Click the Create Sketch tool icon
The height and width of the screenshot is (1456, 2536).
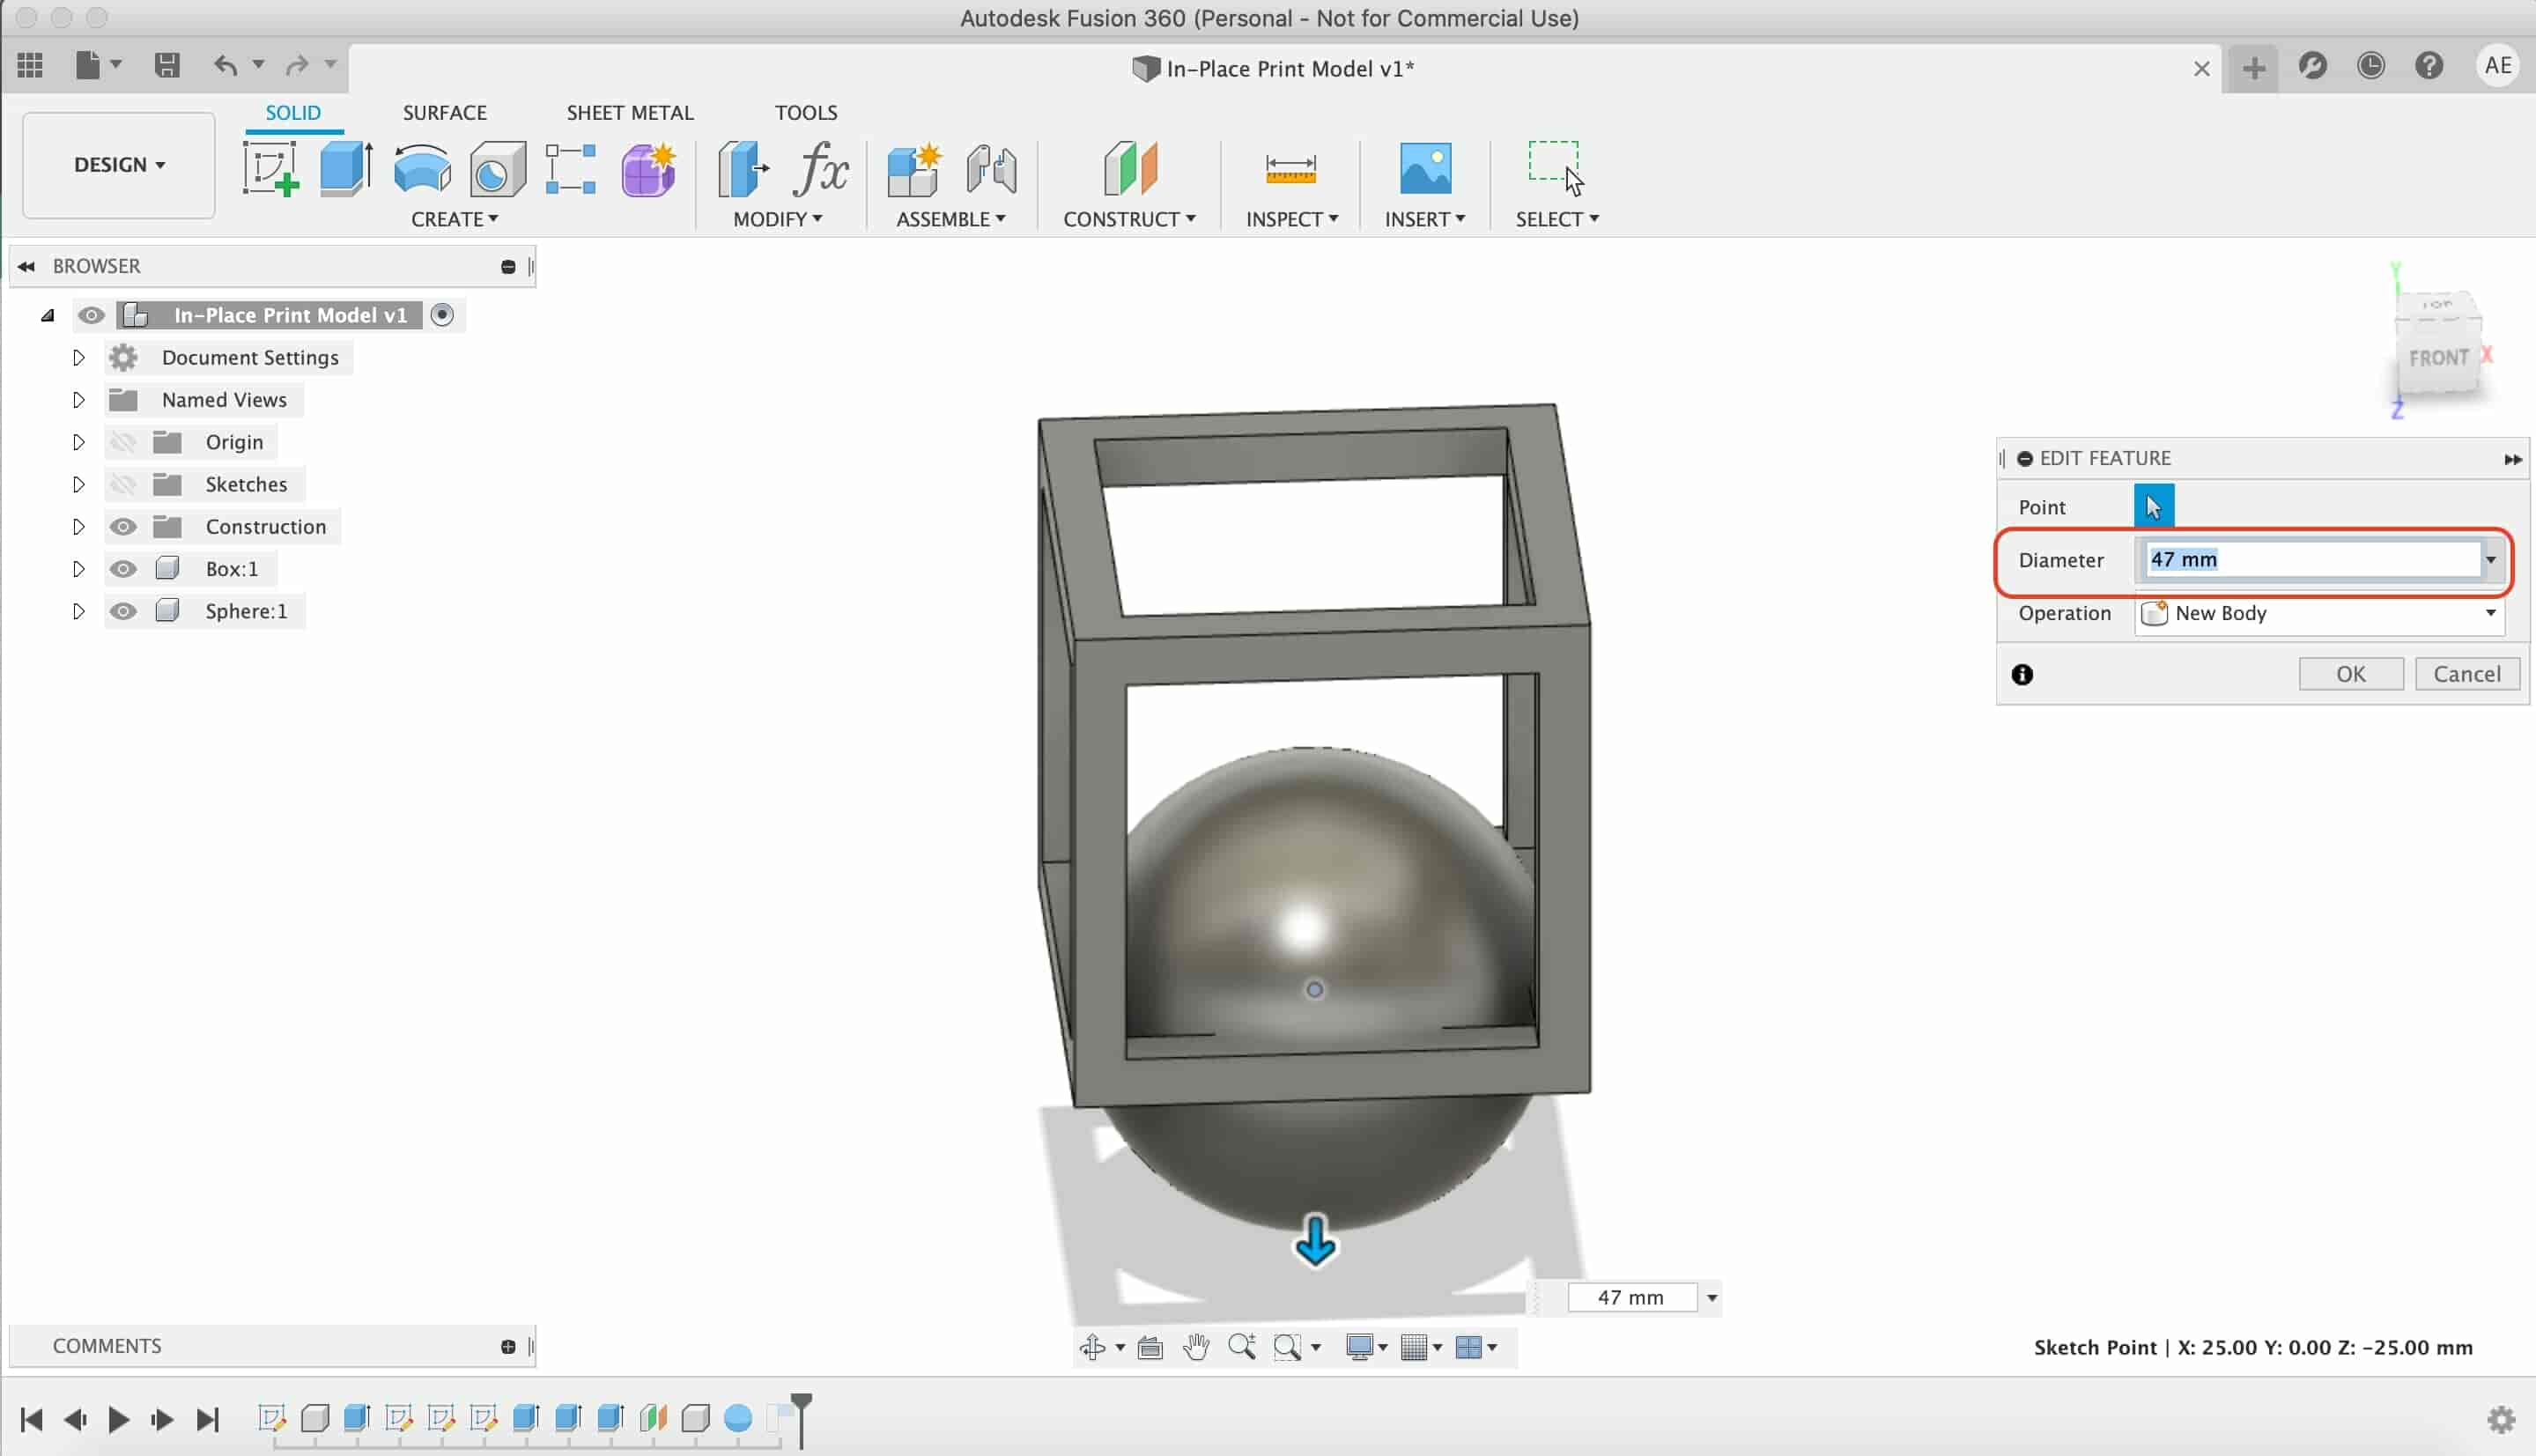(270, 168)
